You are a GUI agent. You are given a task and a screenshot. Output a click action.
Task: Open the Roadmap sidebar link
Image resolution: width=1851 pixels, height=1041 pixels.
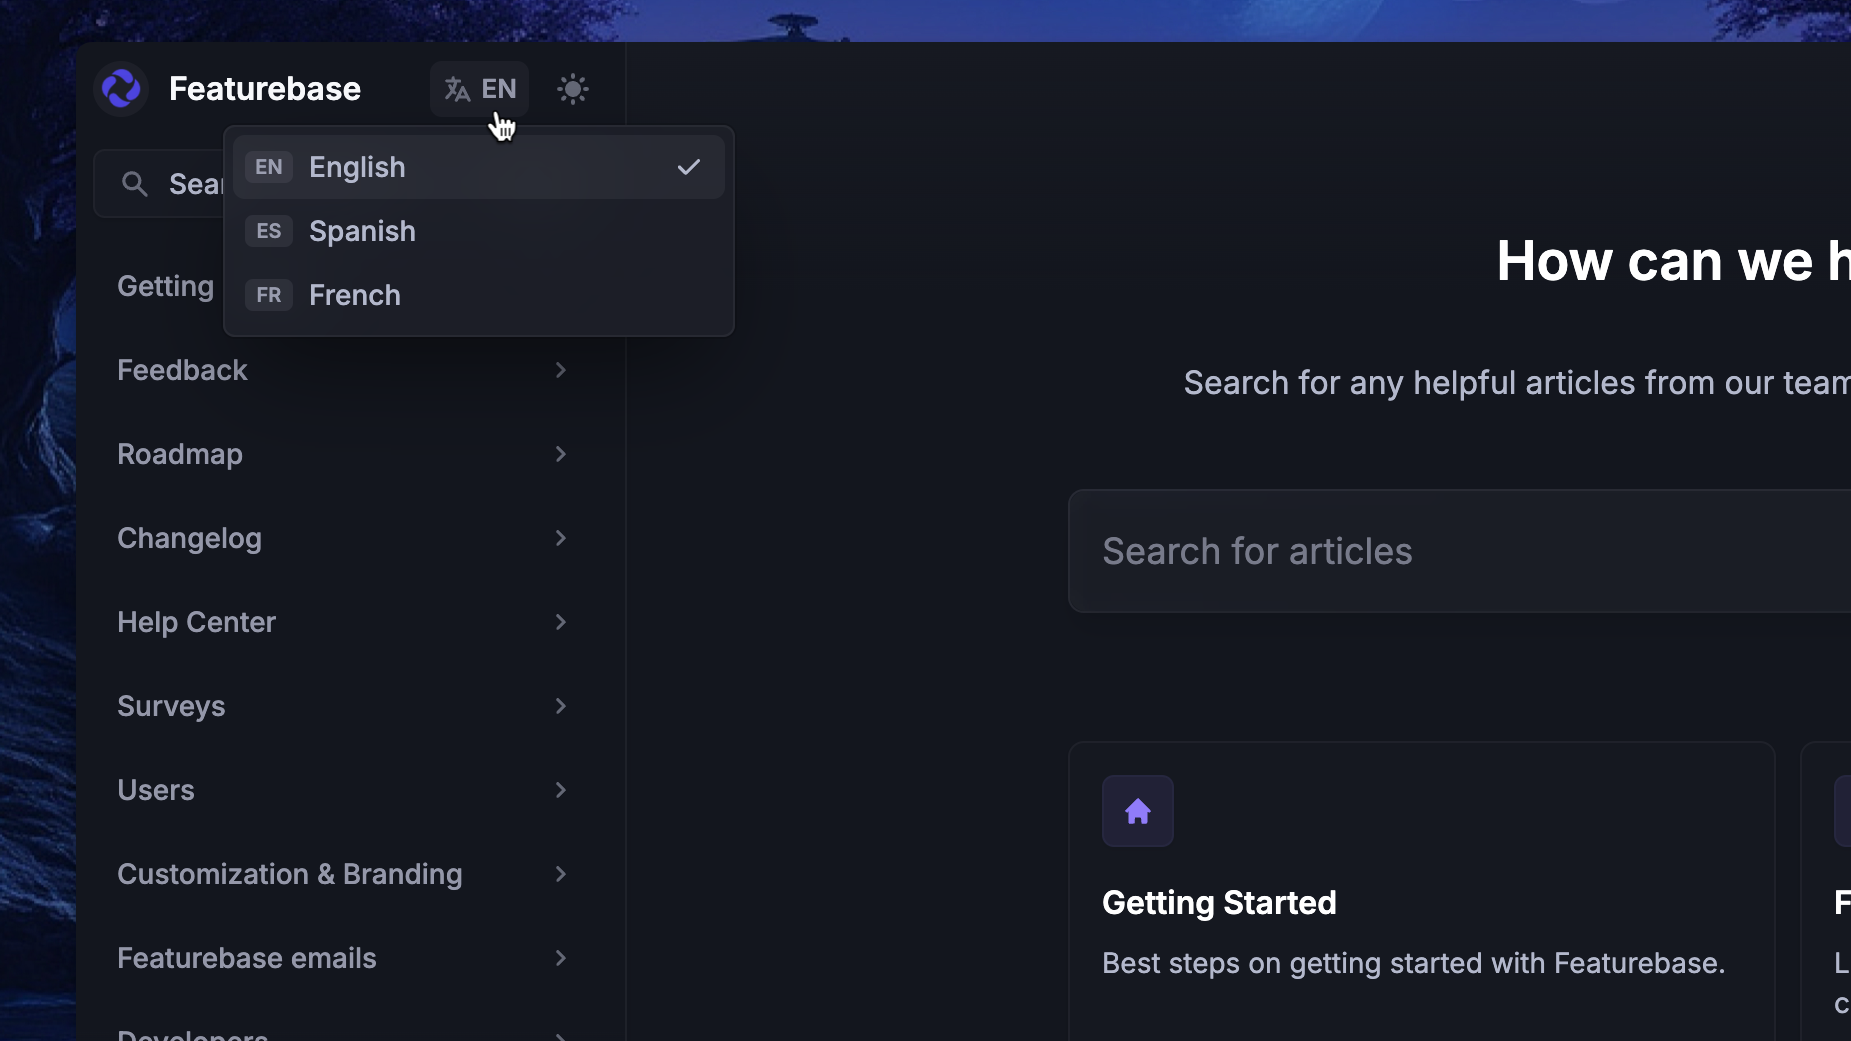coord(180,454)
